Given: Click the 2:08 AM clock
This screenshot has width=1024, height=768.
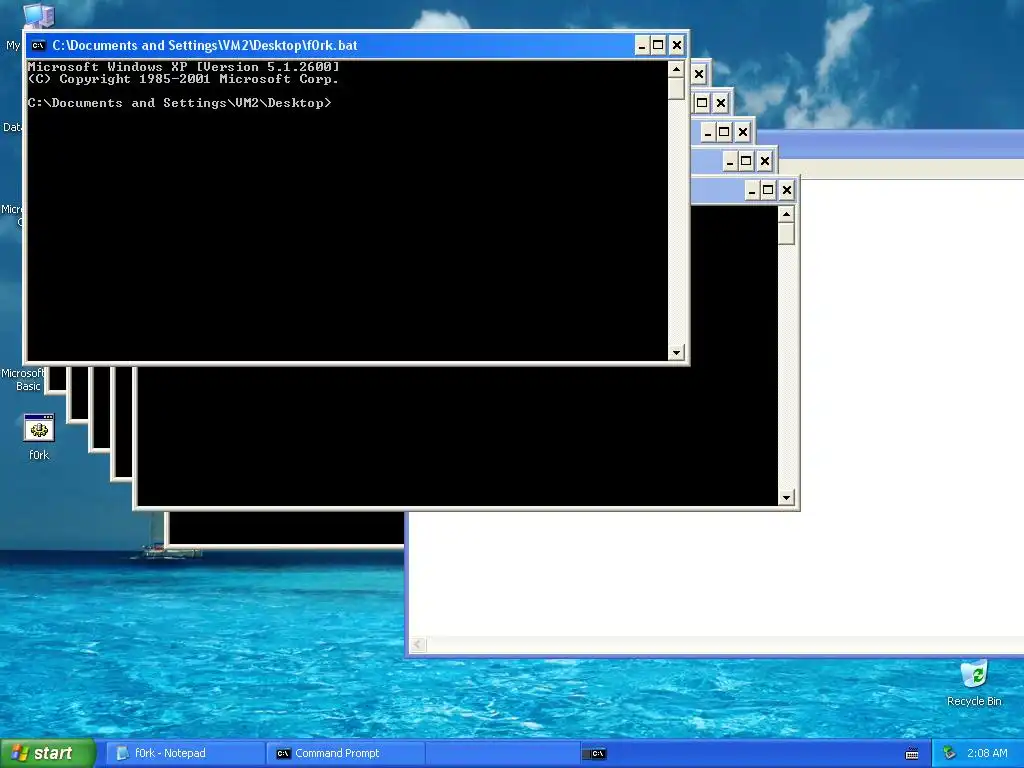Looking at the screenshot, I should pyautogui.click(x=987, y=753).
